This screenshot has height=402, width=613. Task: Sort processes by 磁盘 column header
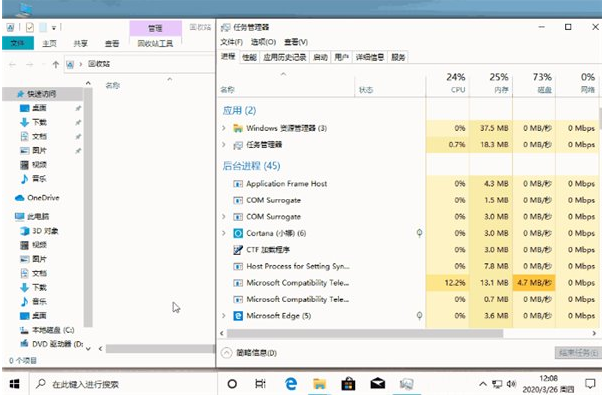point(534,83)
